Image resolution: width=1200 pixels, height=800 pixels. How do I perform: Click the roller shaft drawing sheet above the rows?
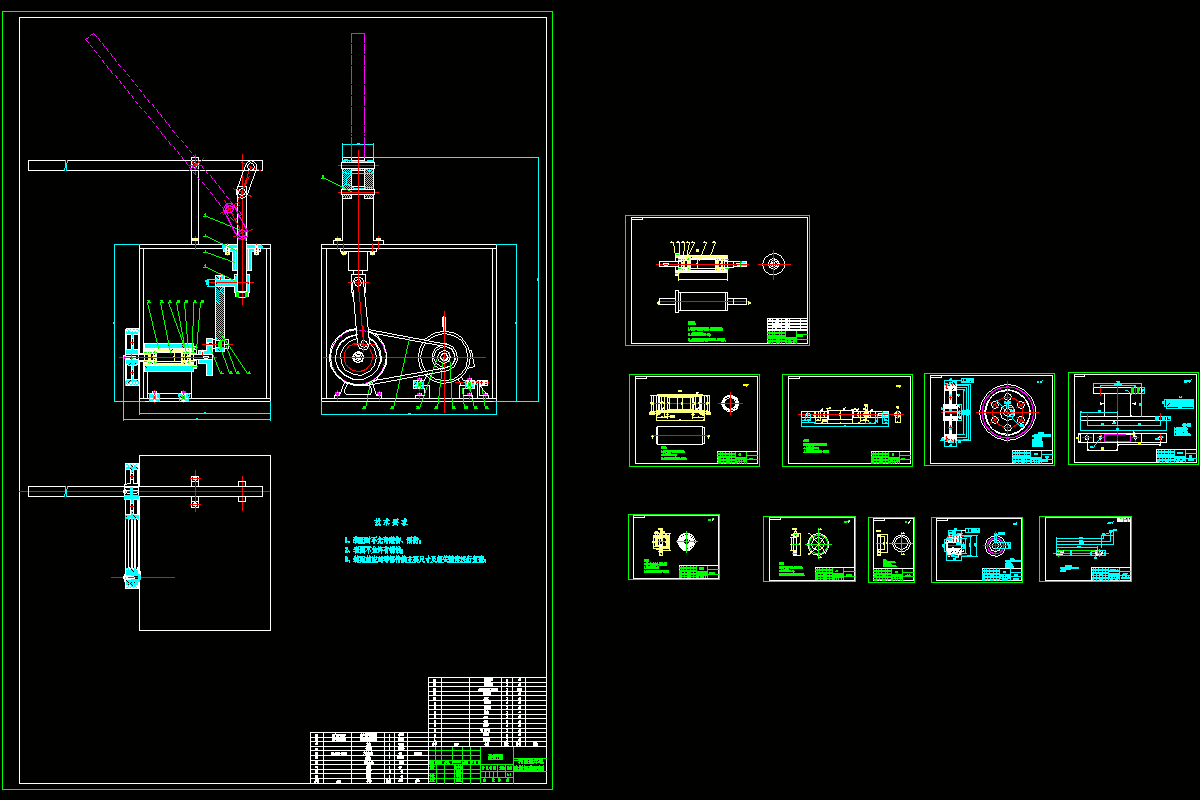(717, 281)
